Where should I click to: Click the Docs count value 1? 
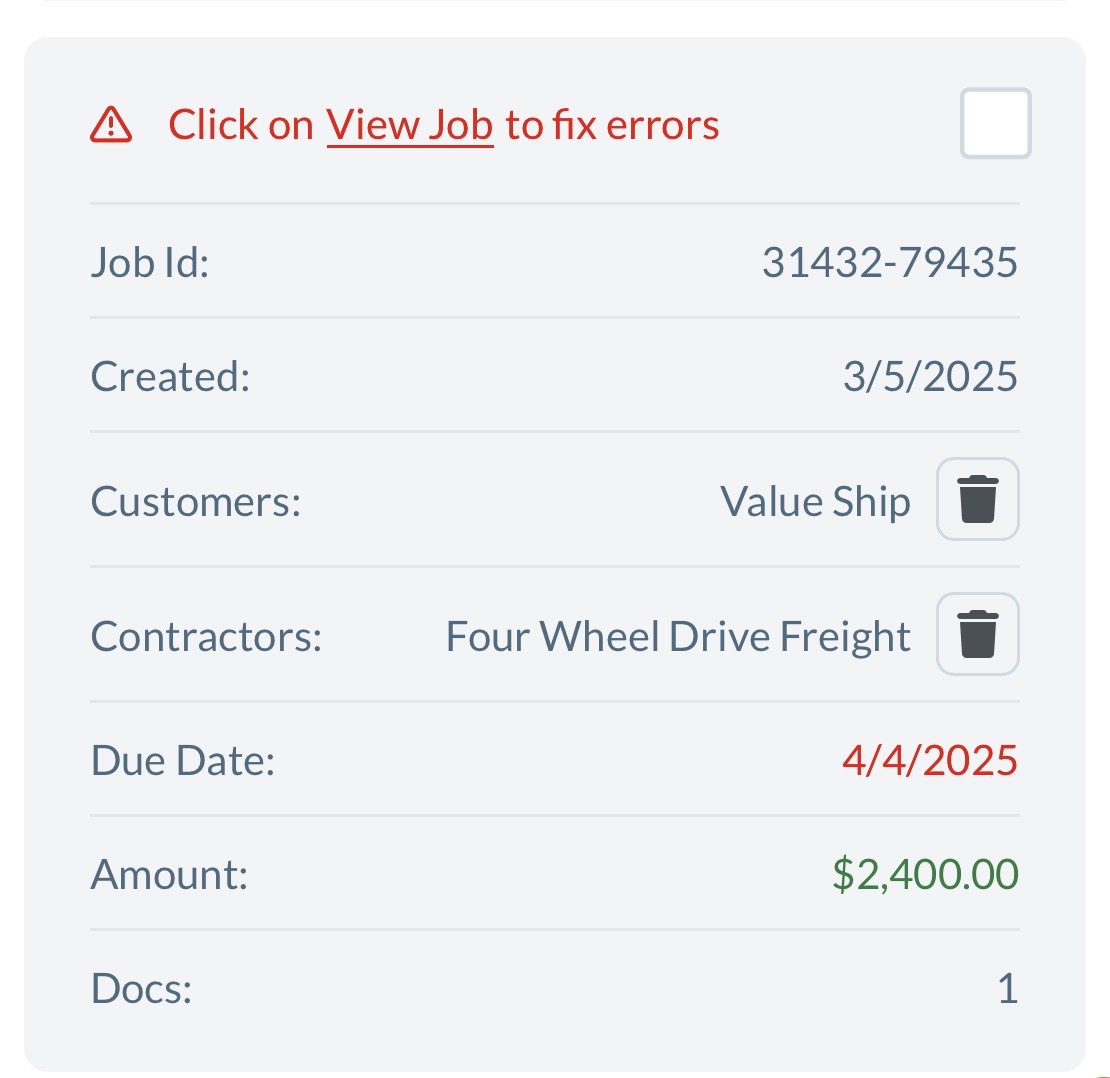1007,989
